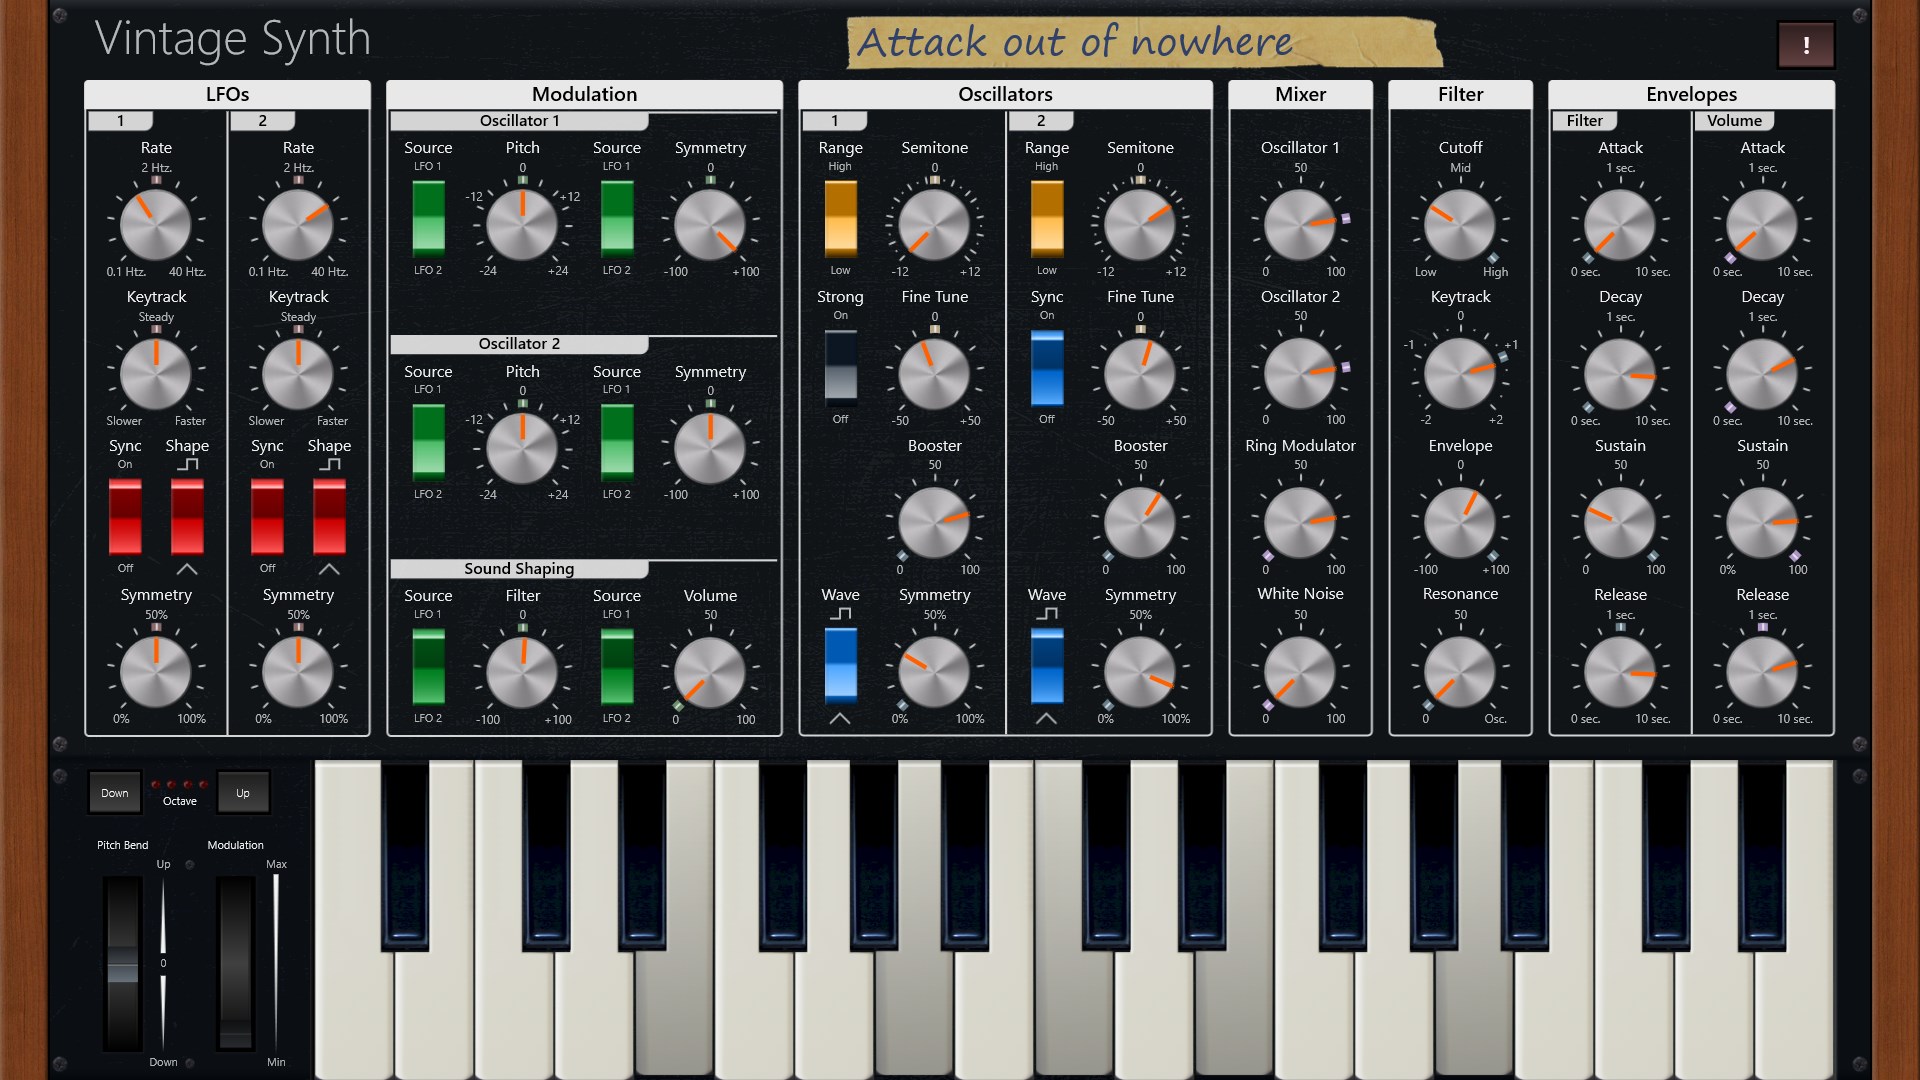Screen dimensions: 1920x1080
Task: Switch Oscillator 1 Pitch modulation source
Action: [428, 218]
